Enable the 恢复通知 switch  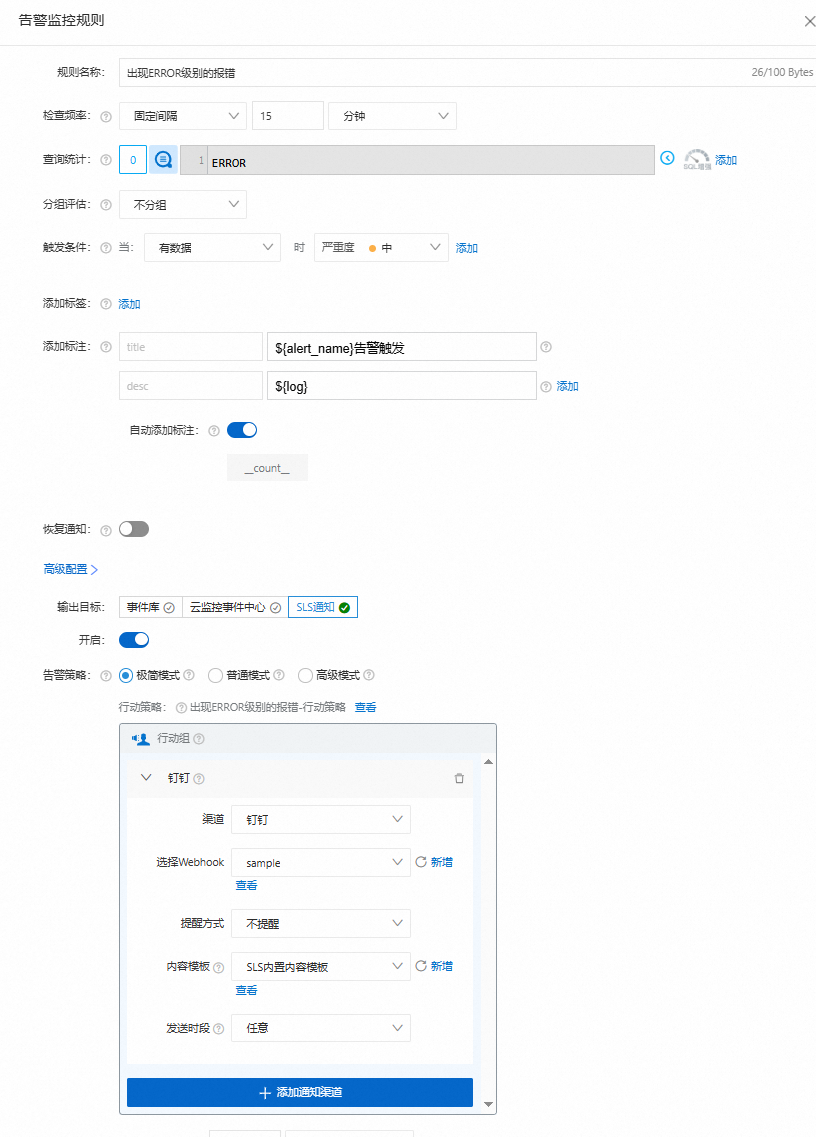[x=133, y=528]
